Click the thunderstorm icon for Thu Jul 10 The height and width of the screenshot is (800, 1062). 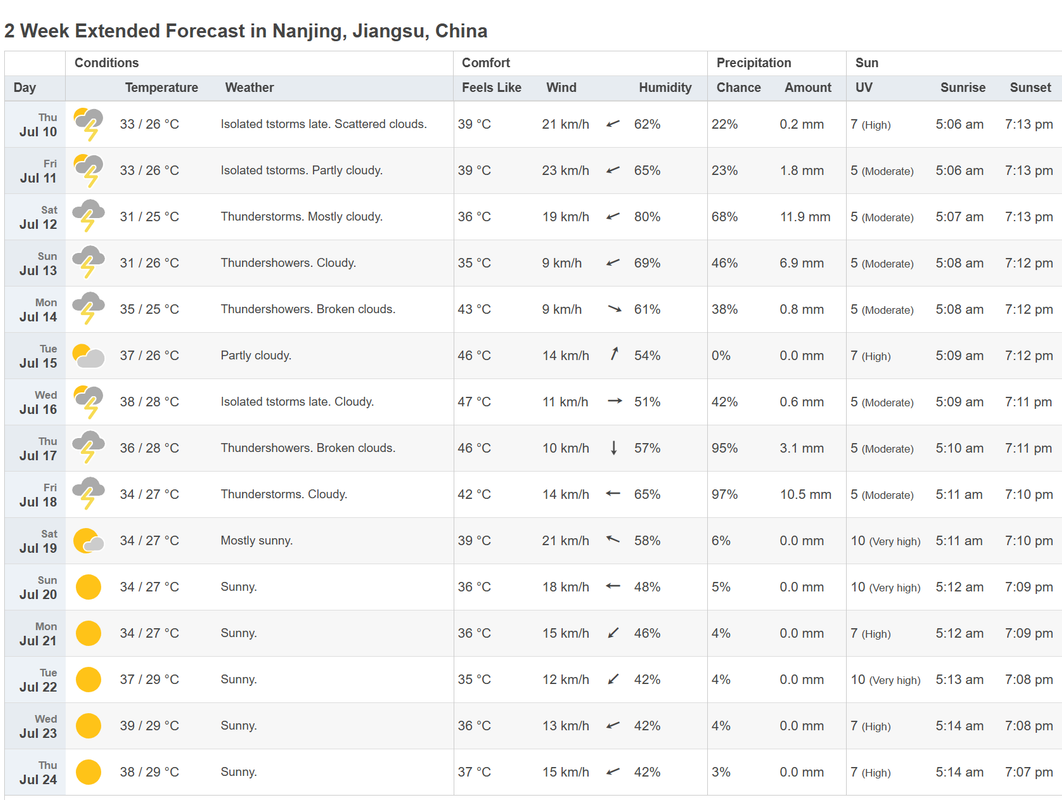(88, 125)
